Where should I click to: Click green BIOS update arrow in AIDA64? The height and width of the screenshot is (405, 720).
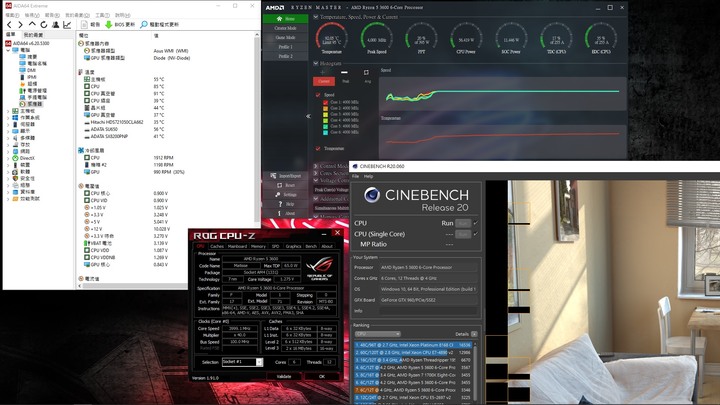(109, 24)
